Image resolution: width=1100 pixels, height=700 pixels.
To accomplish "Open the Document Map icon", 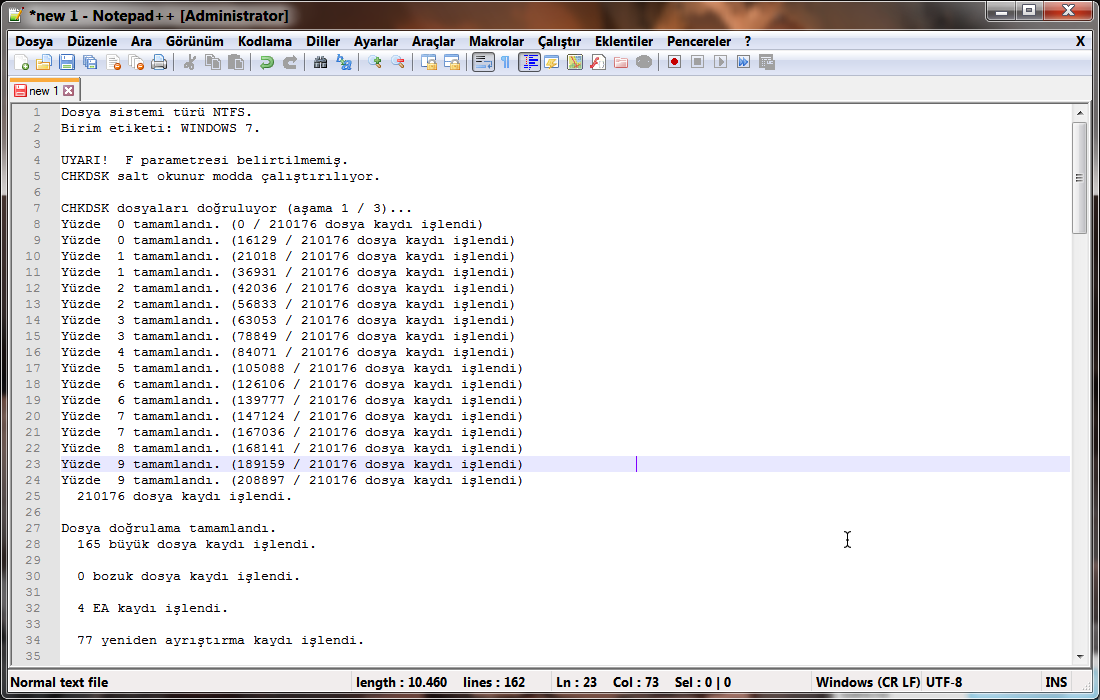I will pos(575,62).
